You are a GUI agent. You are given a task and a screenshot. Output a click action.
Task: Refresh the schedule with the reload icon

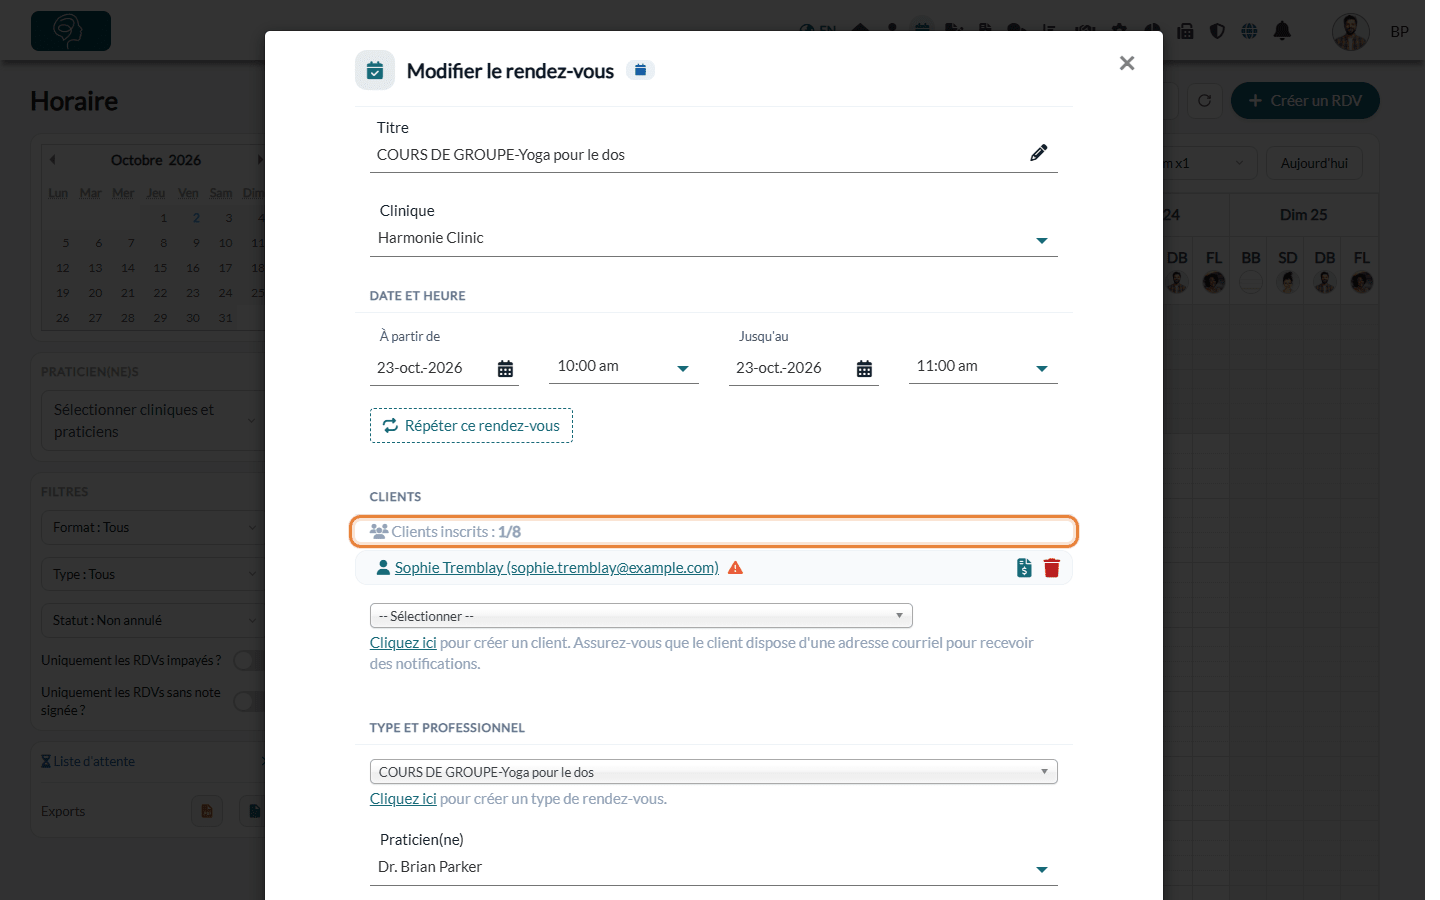[1205, 101]
